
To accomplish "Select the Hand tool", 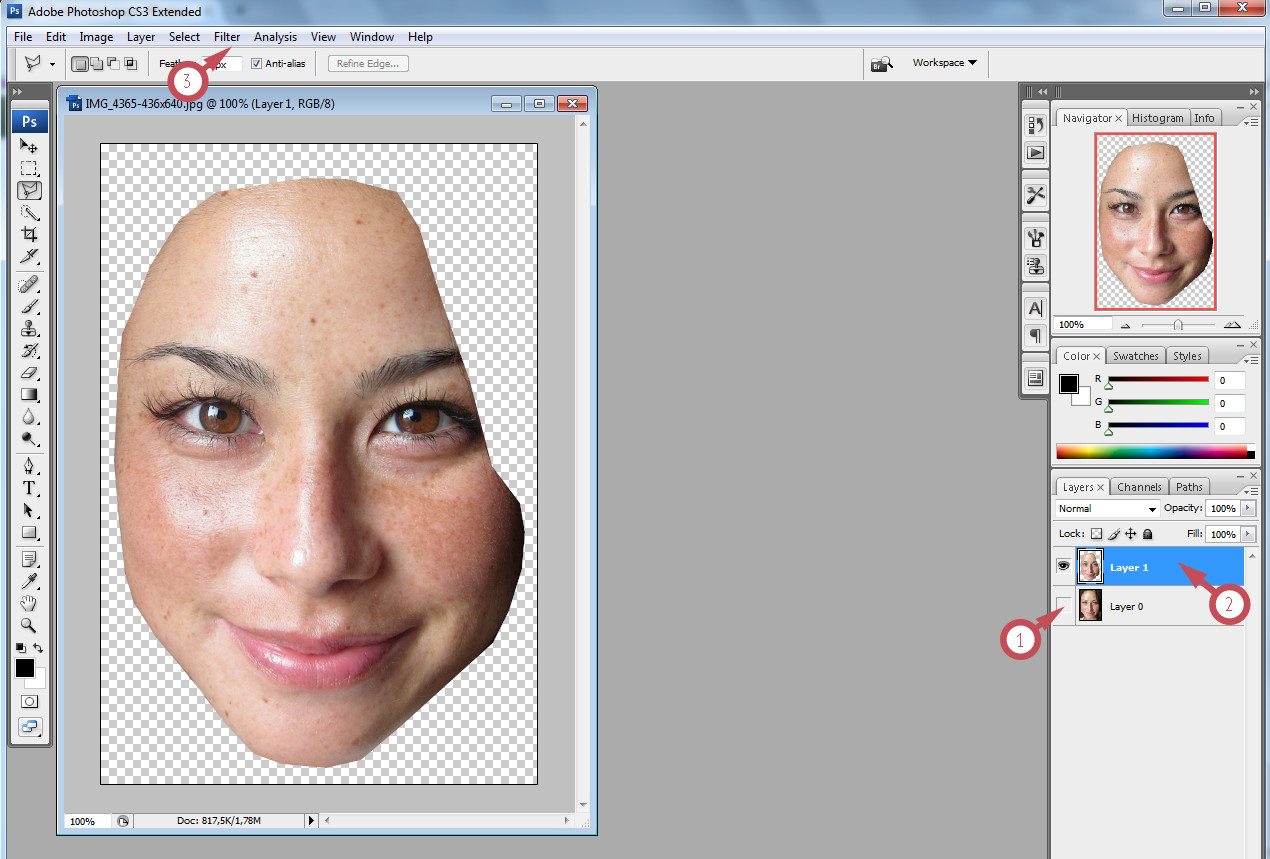I will click(29, 603).
